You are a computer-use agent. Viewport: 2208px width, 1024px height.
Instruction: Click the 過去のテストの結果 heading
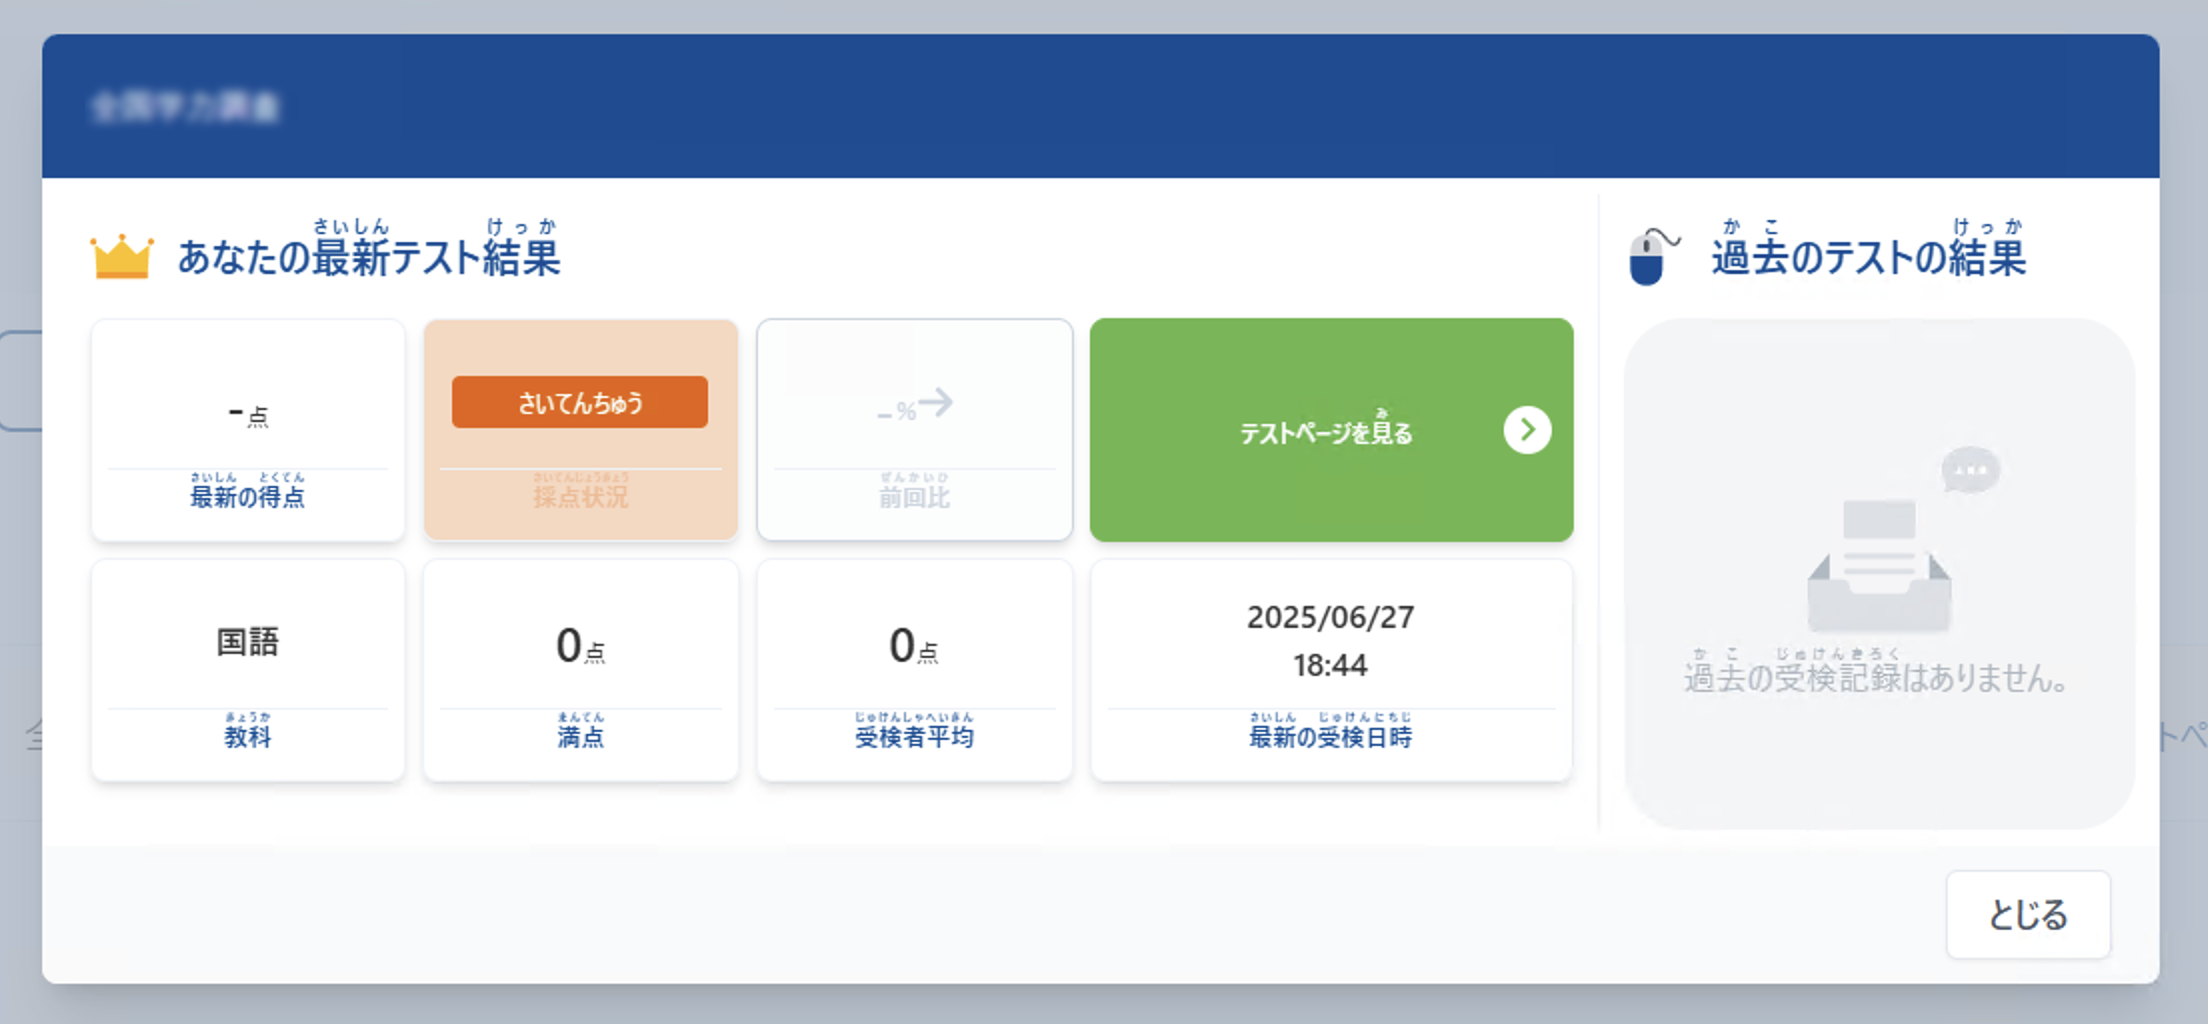tap(1868, 257)
